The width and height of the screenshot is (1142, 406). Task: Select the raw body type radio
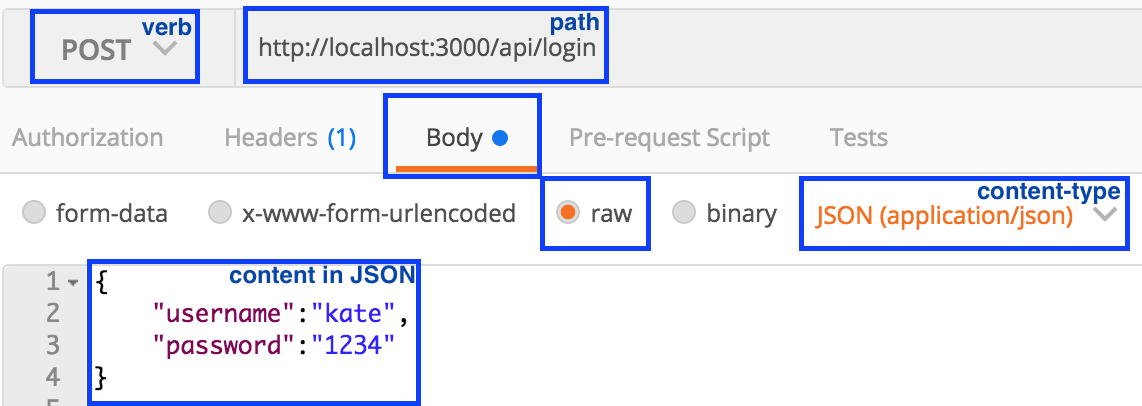(x=569, y=213)
